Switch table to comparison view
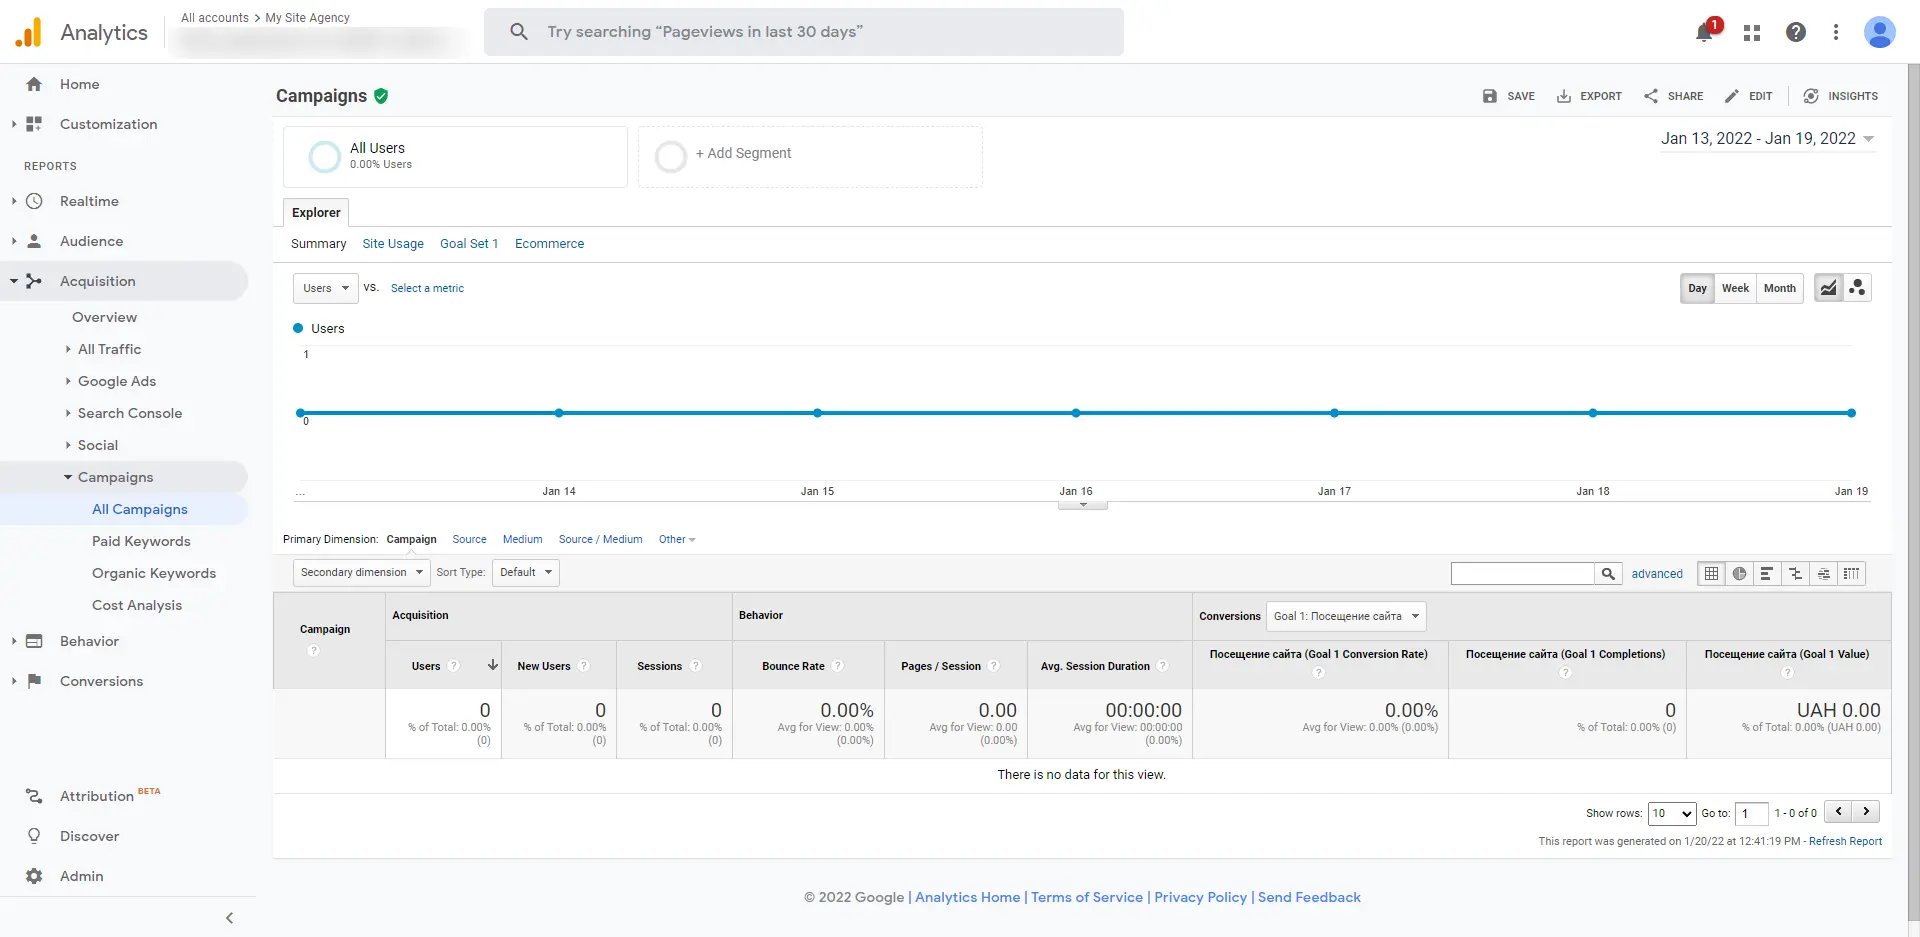 pos(1796,573)
